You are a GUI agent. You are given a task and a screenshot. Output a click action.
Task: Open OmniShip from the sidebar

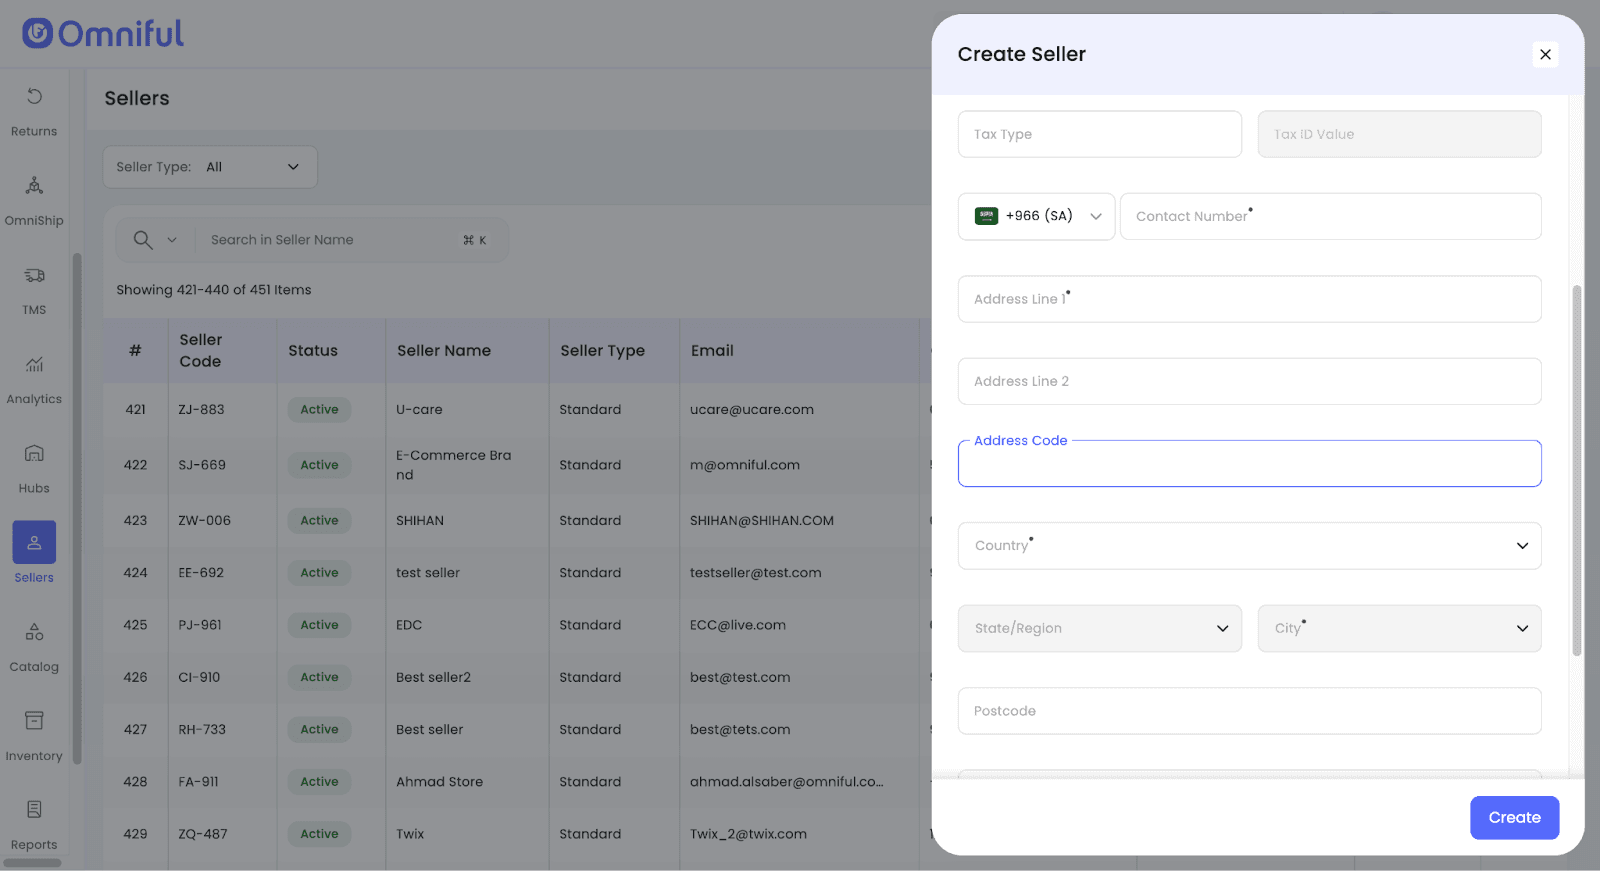click(x=34, y=186)
